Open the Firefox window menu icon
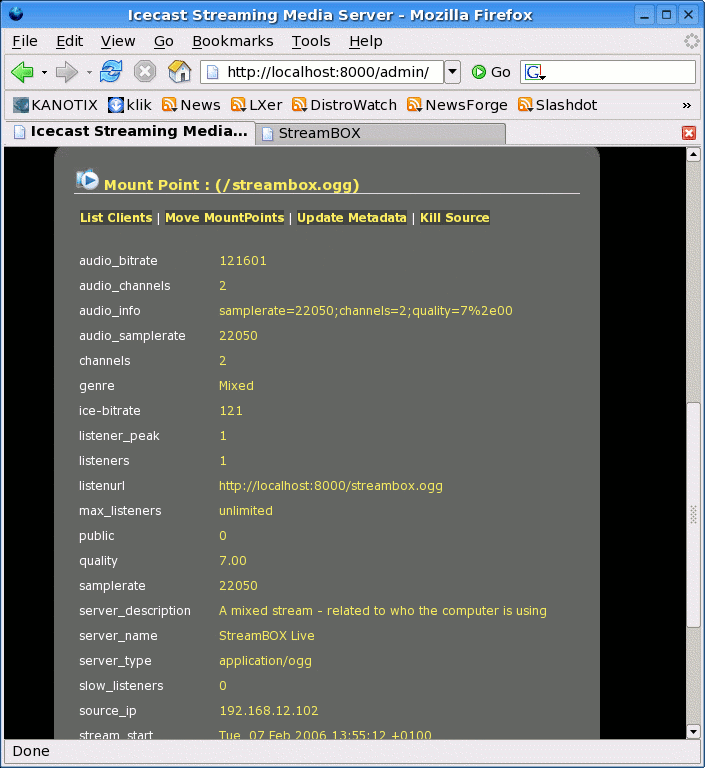Image resolution: width=705 pixels, height=768 pixels. 16,14
